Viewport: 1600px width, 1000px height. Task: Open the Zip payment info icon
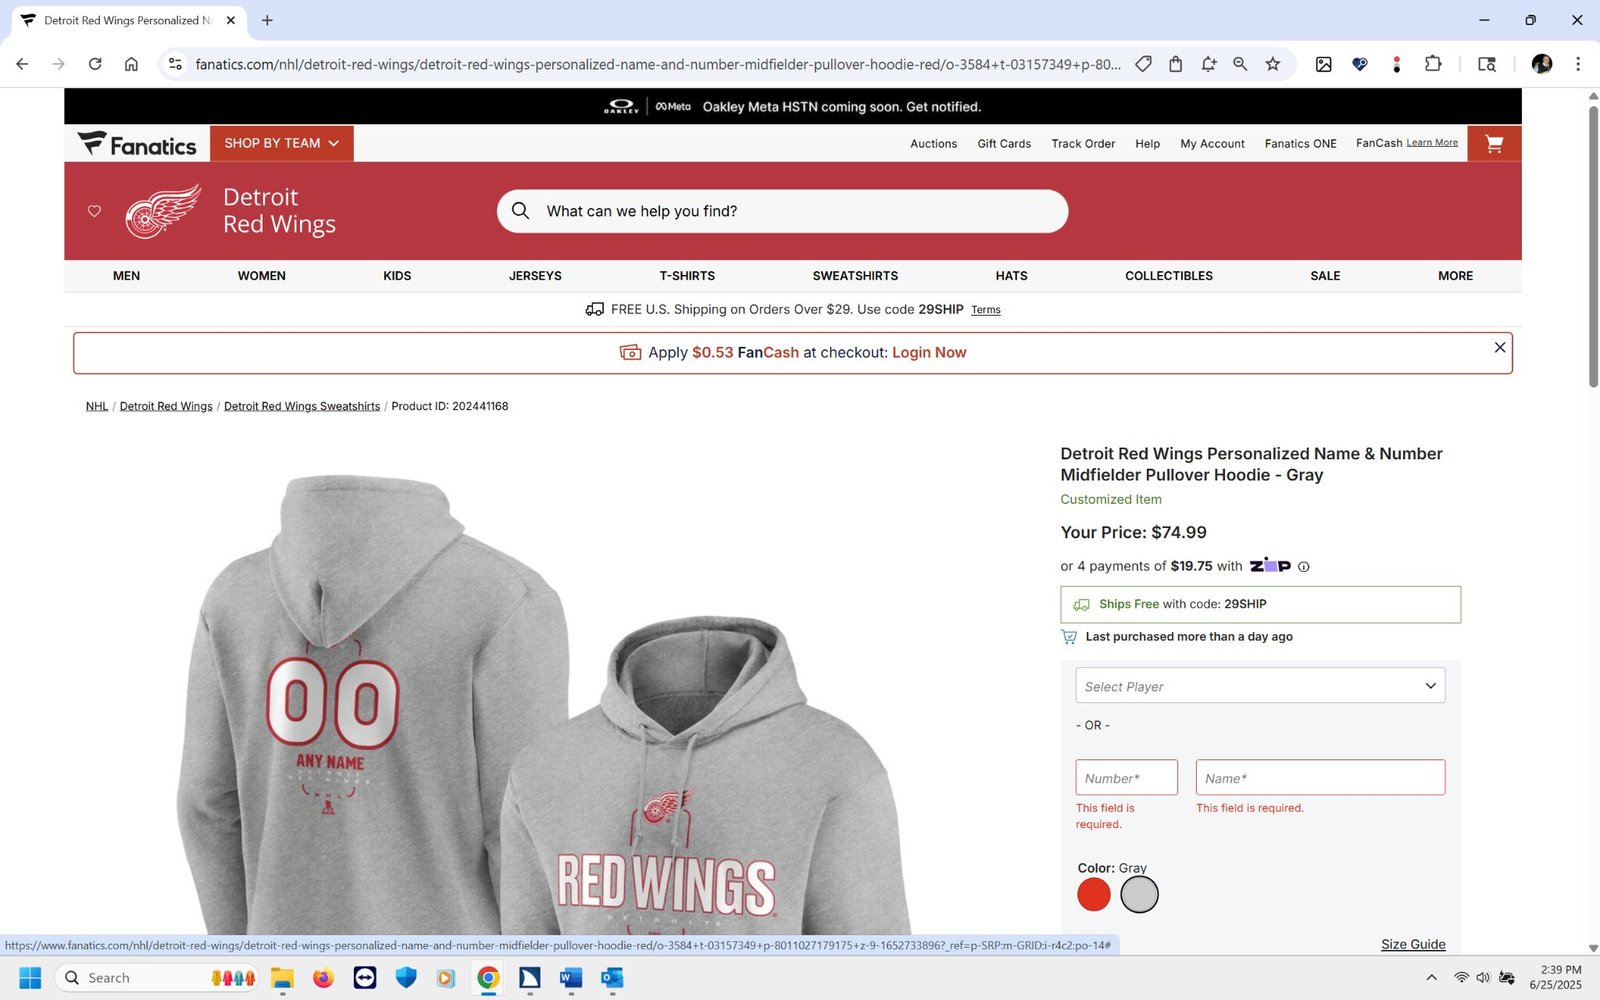point(1303,567)
